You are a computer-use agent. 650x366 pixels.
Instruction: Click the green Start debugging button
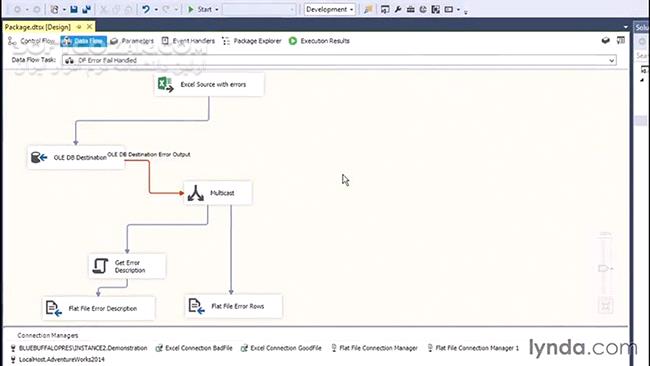tap(191, 9)
